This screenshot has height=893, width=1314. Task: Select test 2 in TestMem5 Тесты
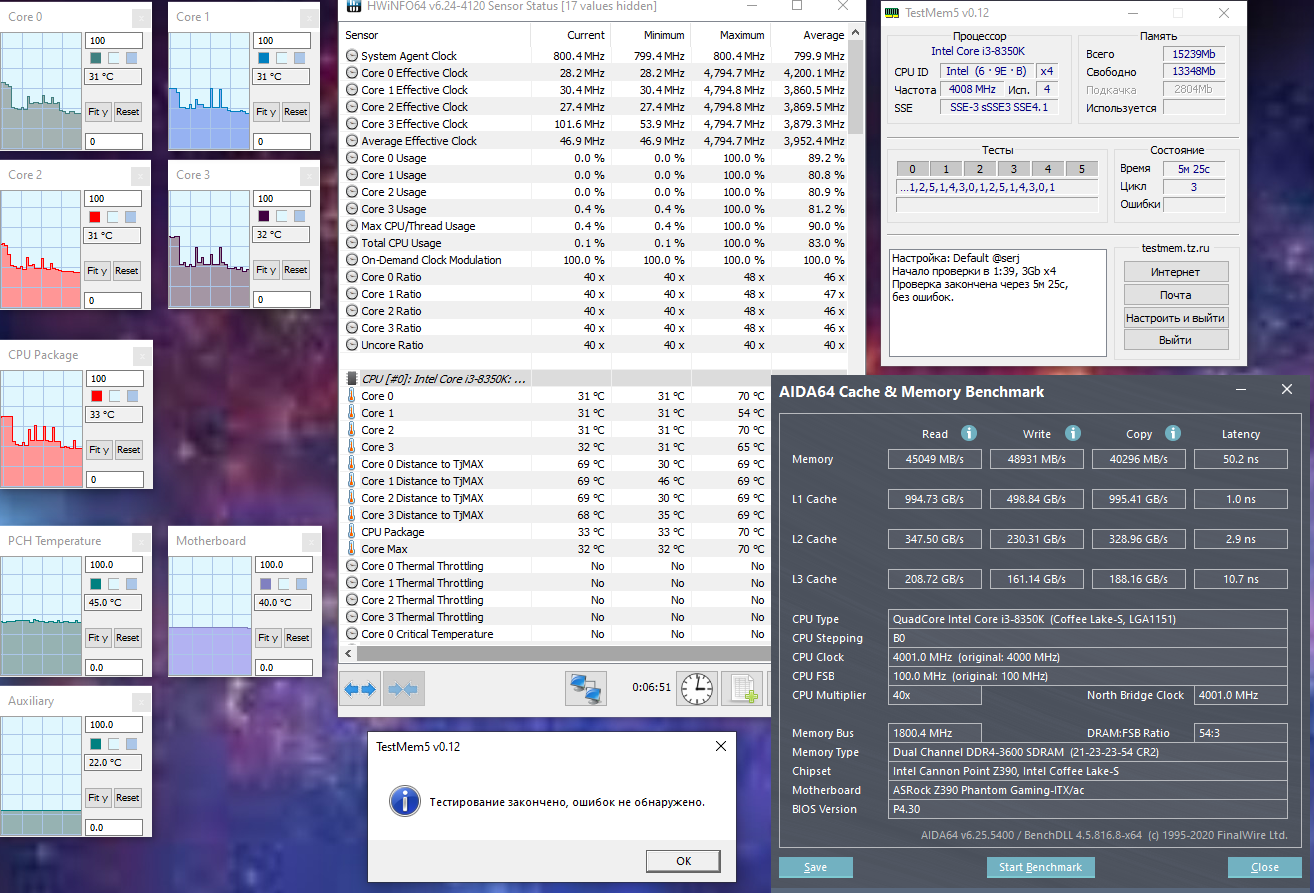980,169
